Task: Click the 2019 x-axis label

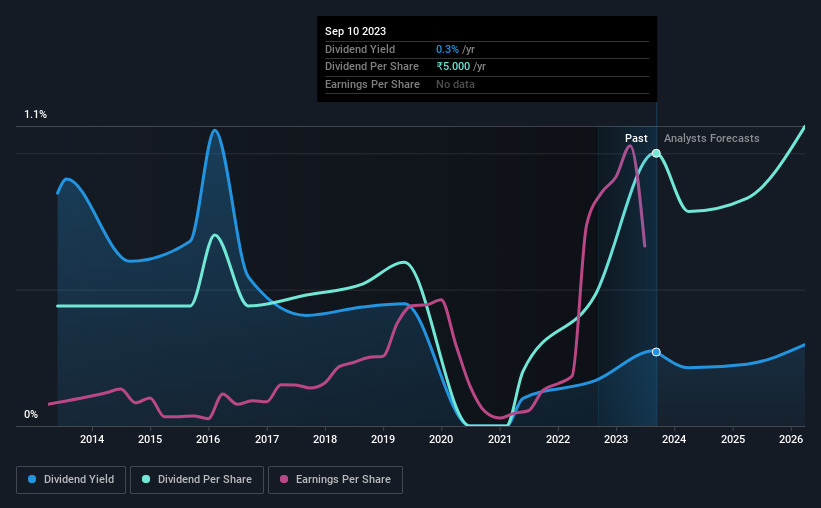Action: pyautogui.click(x=383, y=439)
